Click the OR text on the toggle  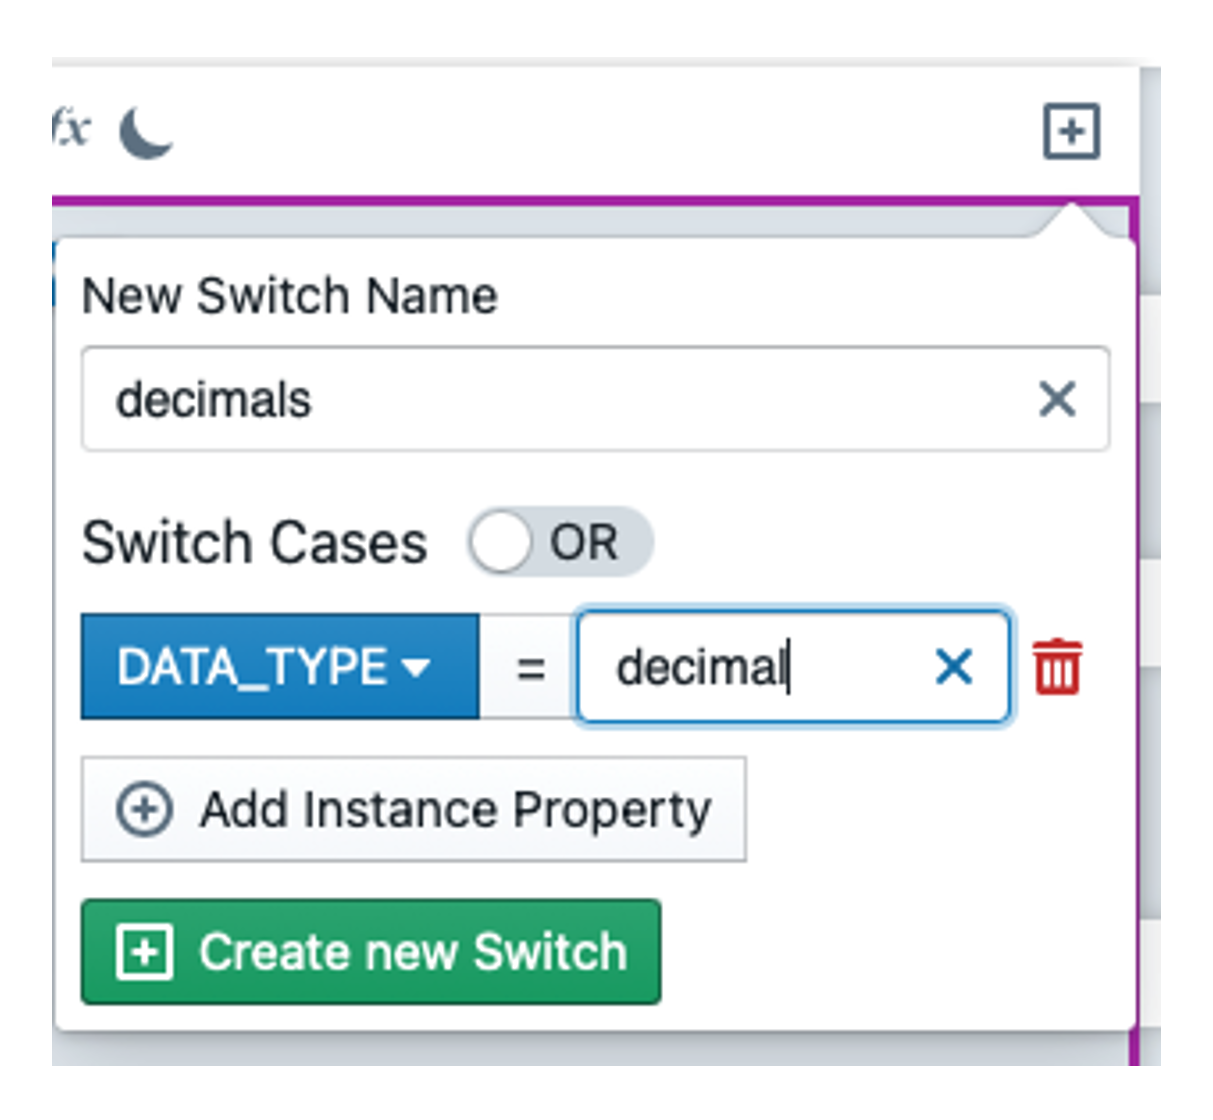(x=584, y=543)
